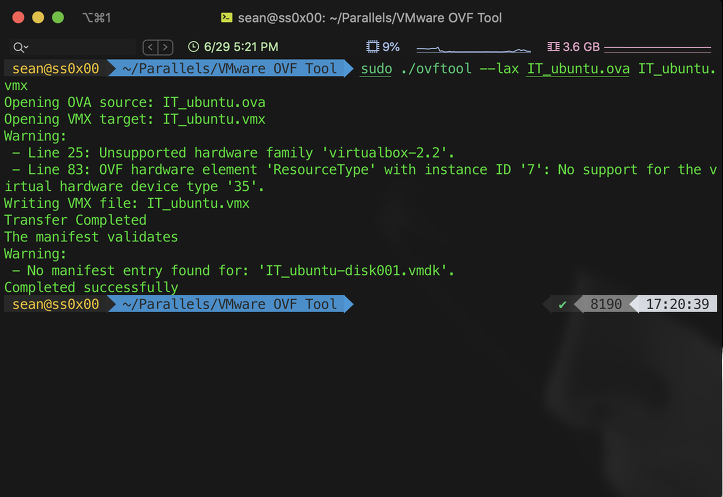The height and width of the screenshot is (497, 723).
Task: Click the 'Transfer Completed' line
Action: click(x=75, y=220)
